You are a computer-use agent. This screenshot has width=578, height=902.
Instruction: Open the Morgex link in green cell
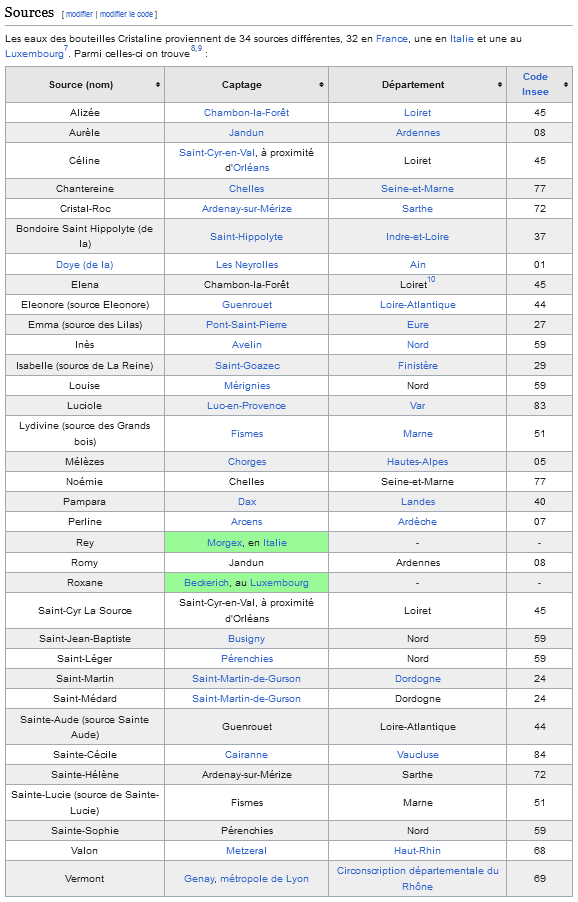click(x=224, y=542)
